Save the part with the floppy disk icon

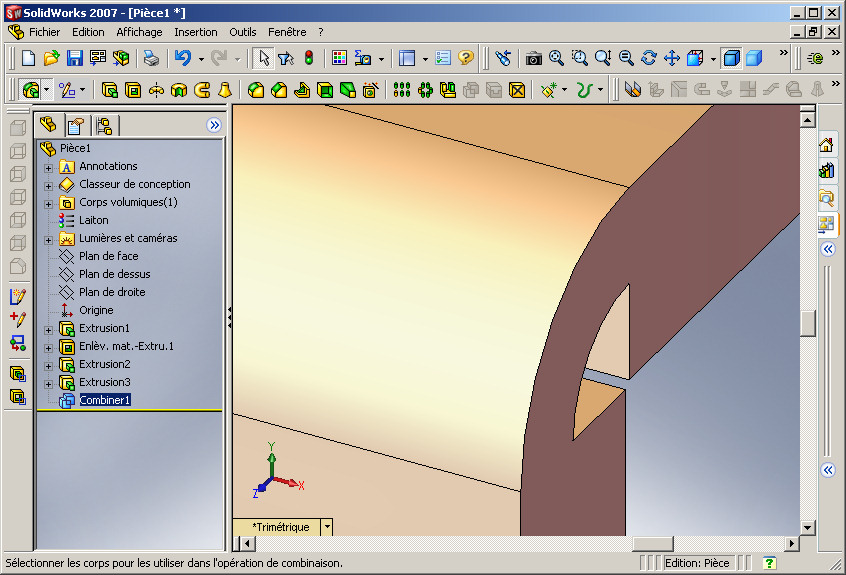click(x=74, y=58)
